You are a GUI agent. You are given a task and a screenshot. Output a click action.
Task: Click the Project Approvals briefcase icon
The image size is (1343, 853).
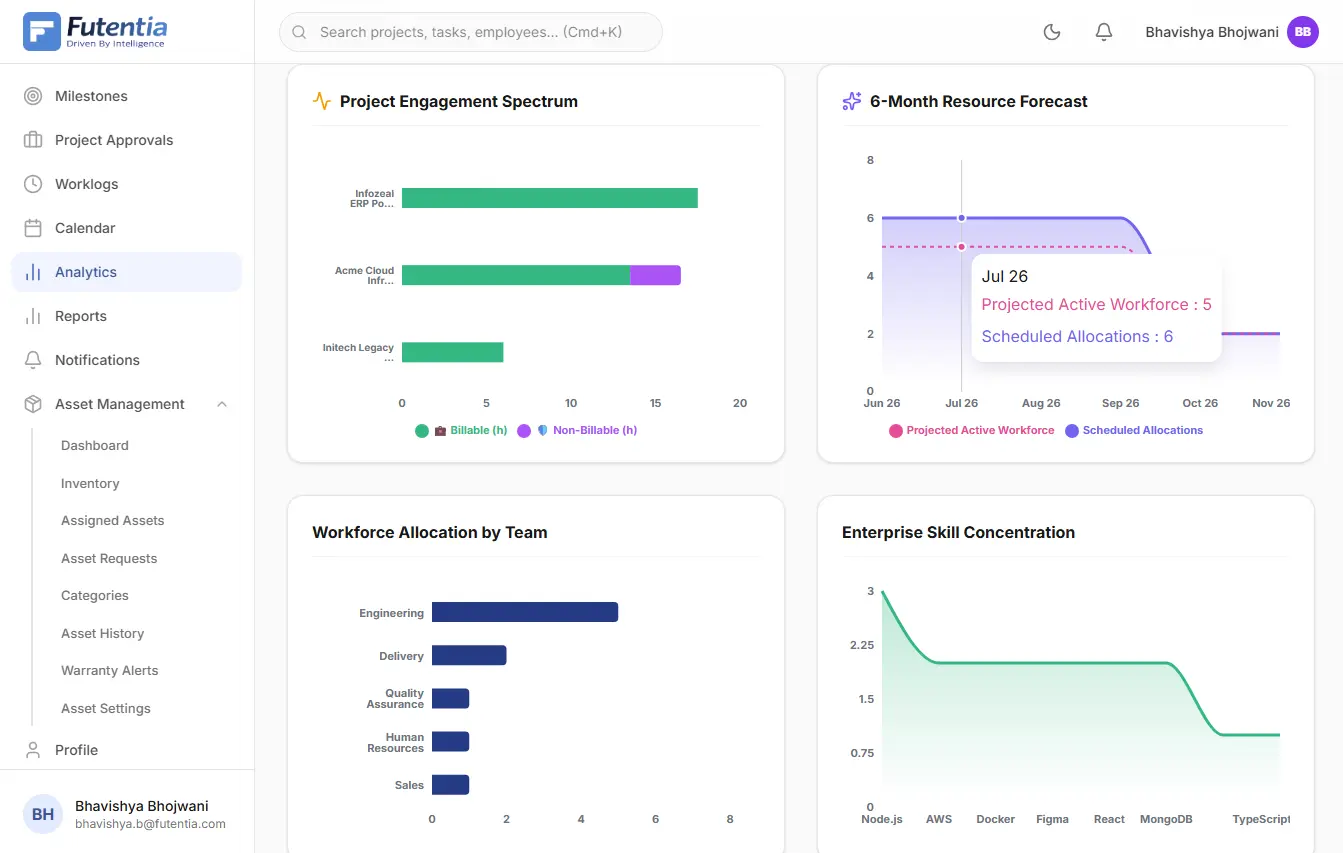click(33, 140)
